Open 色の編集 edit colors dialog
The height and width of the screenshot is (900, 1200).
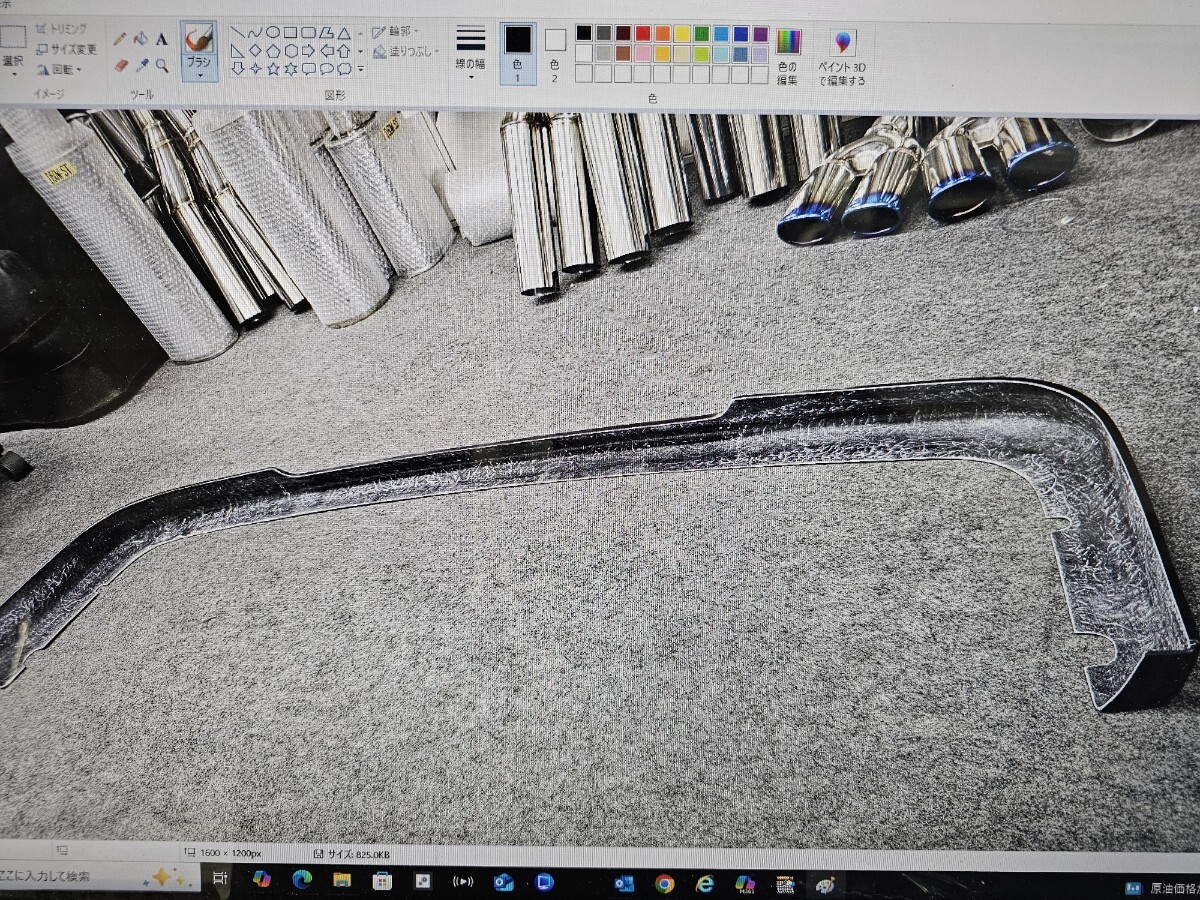pos(788,55)
